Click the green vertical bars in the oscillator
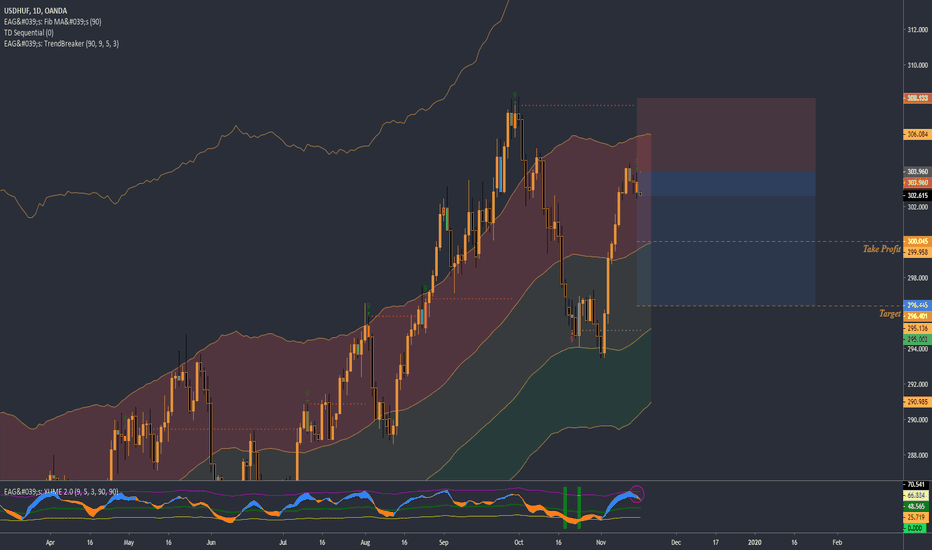This screenshot has width=932, height=550. click(x=571, y=505)
